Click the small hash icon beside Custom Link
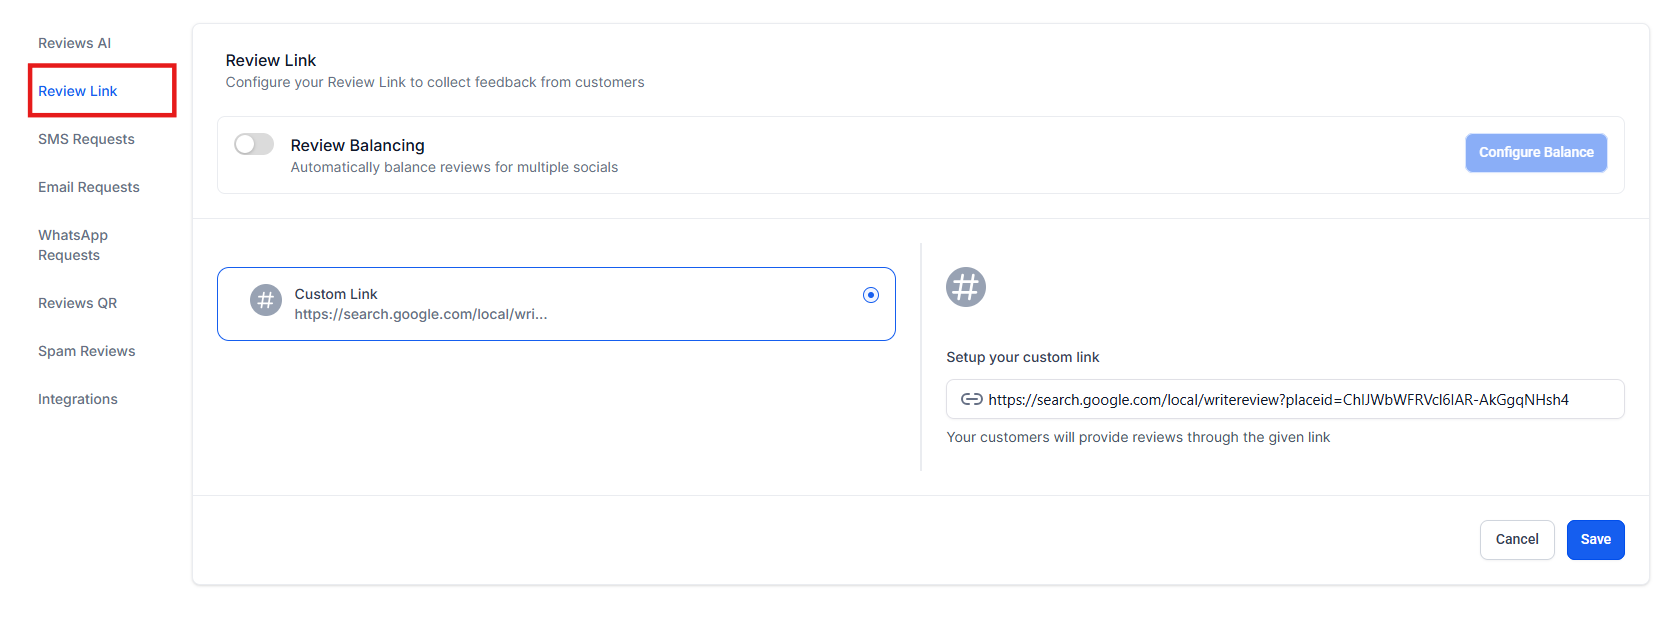 click(265, 300)
